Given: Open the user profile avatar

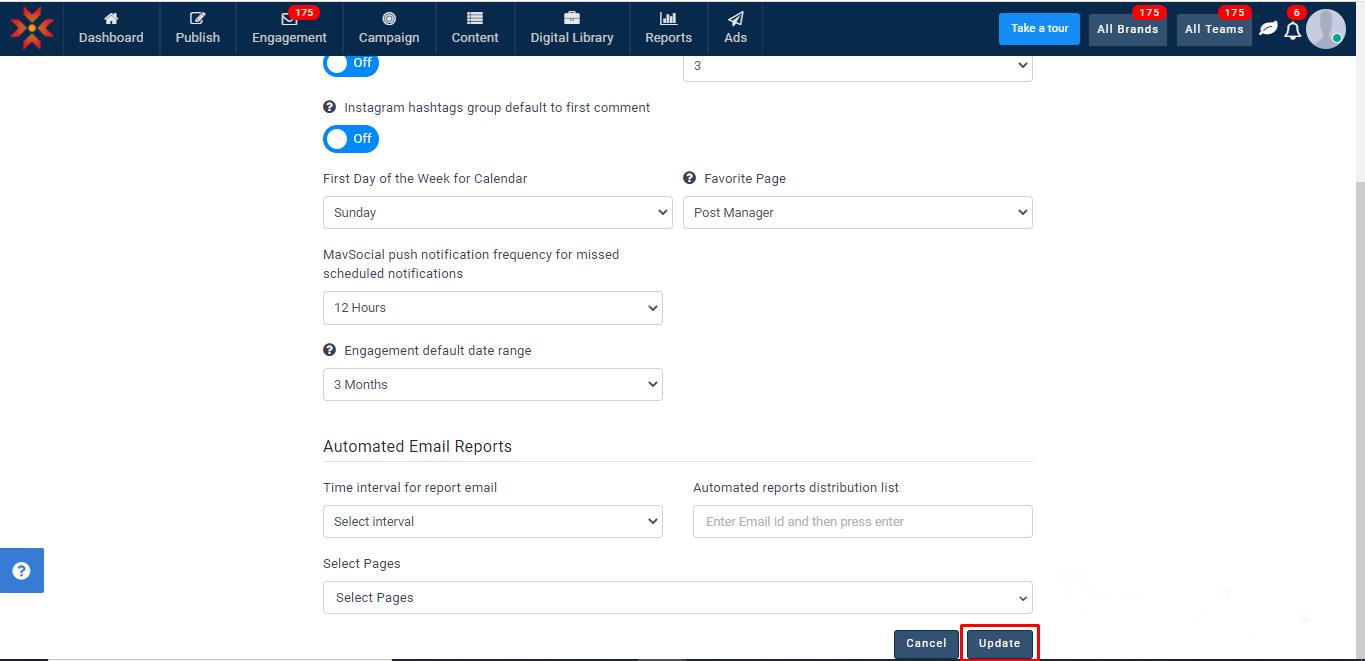Looking at the screenshot, I should pos(1326,29).
